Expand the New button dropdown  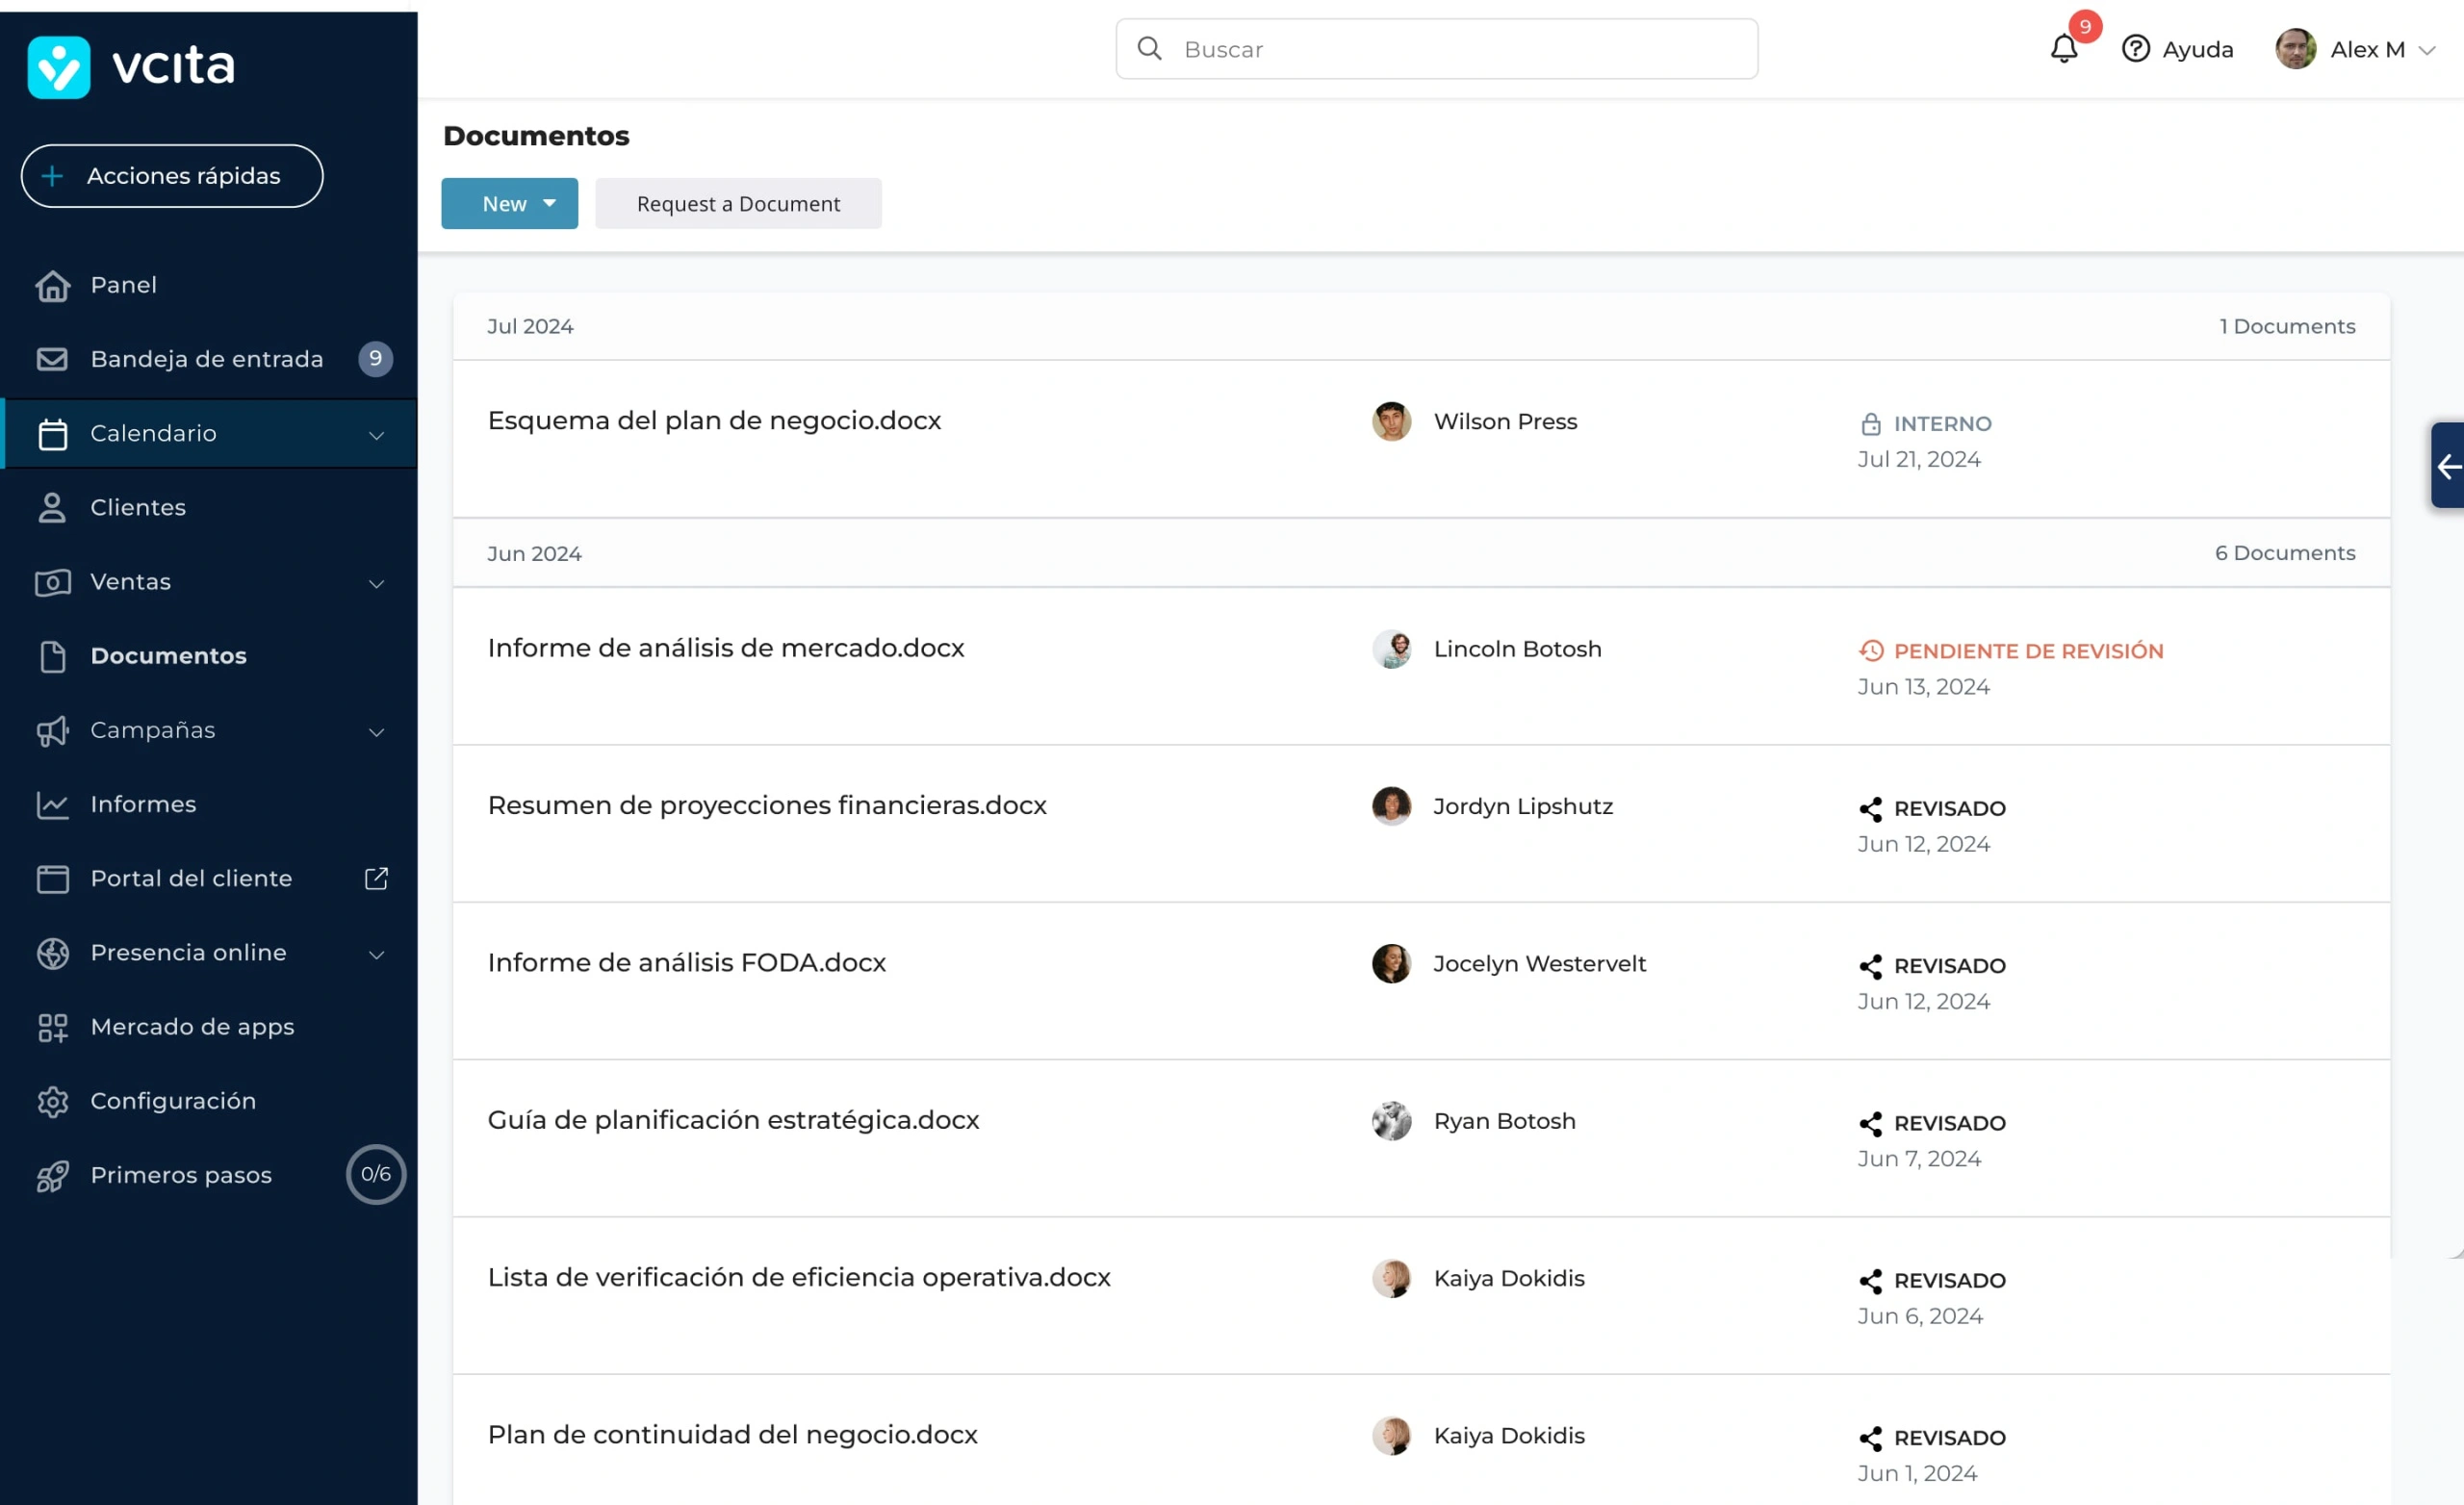click(549, 203)
